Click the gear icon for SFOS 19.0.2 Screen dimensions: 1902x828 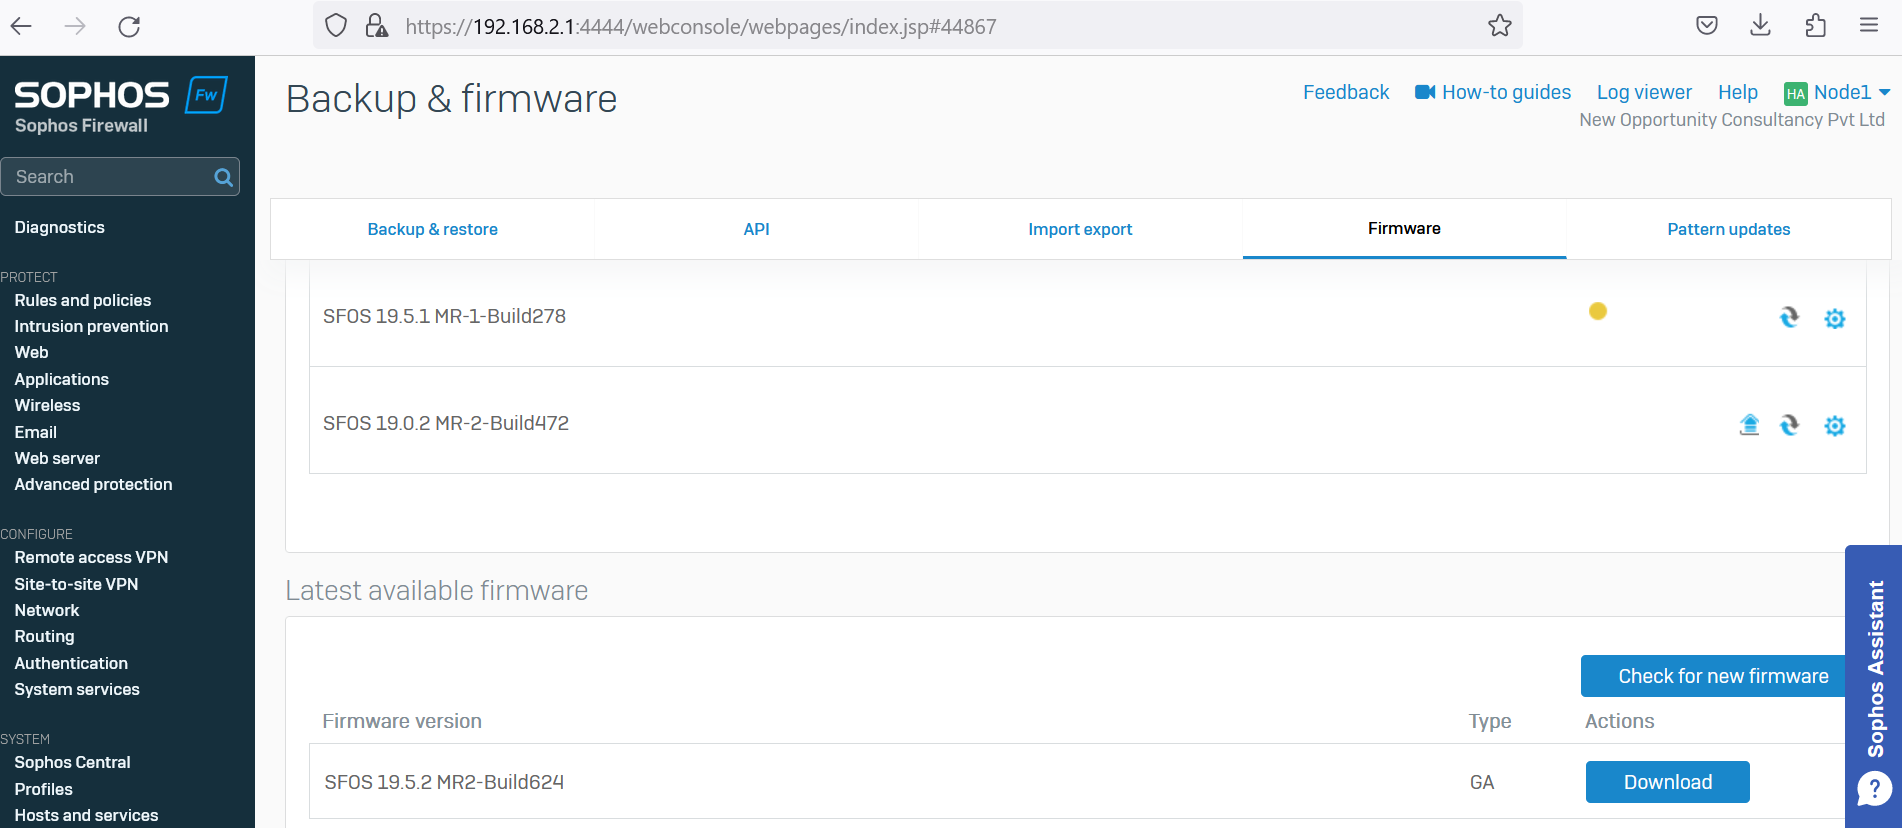1834,426
